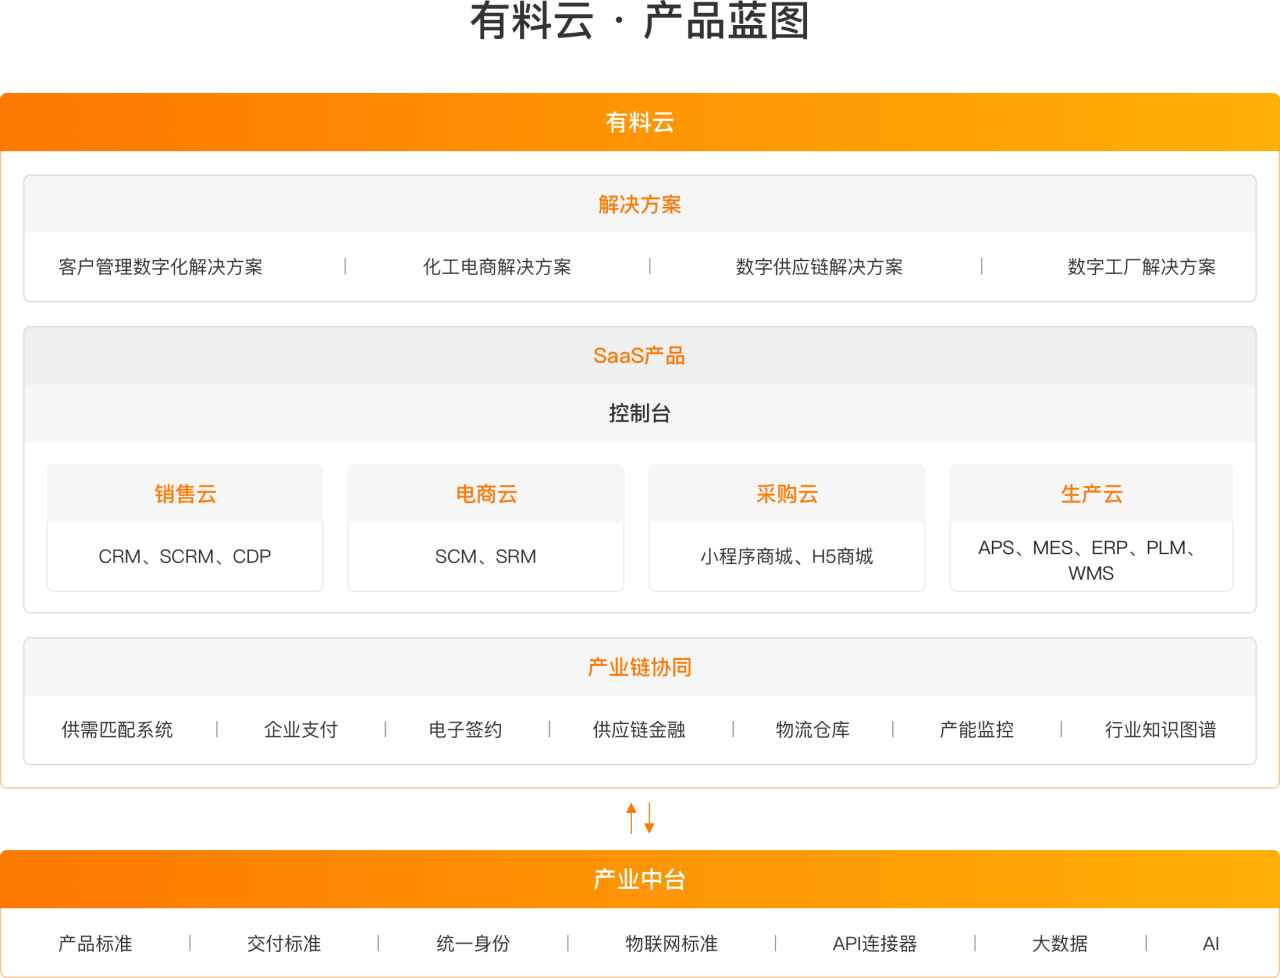Open 客户管理数字化解决方案
The image size is (1280, 978).
click(x=161, y=267)
